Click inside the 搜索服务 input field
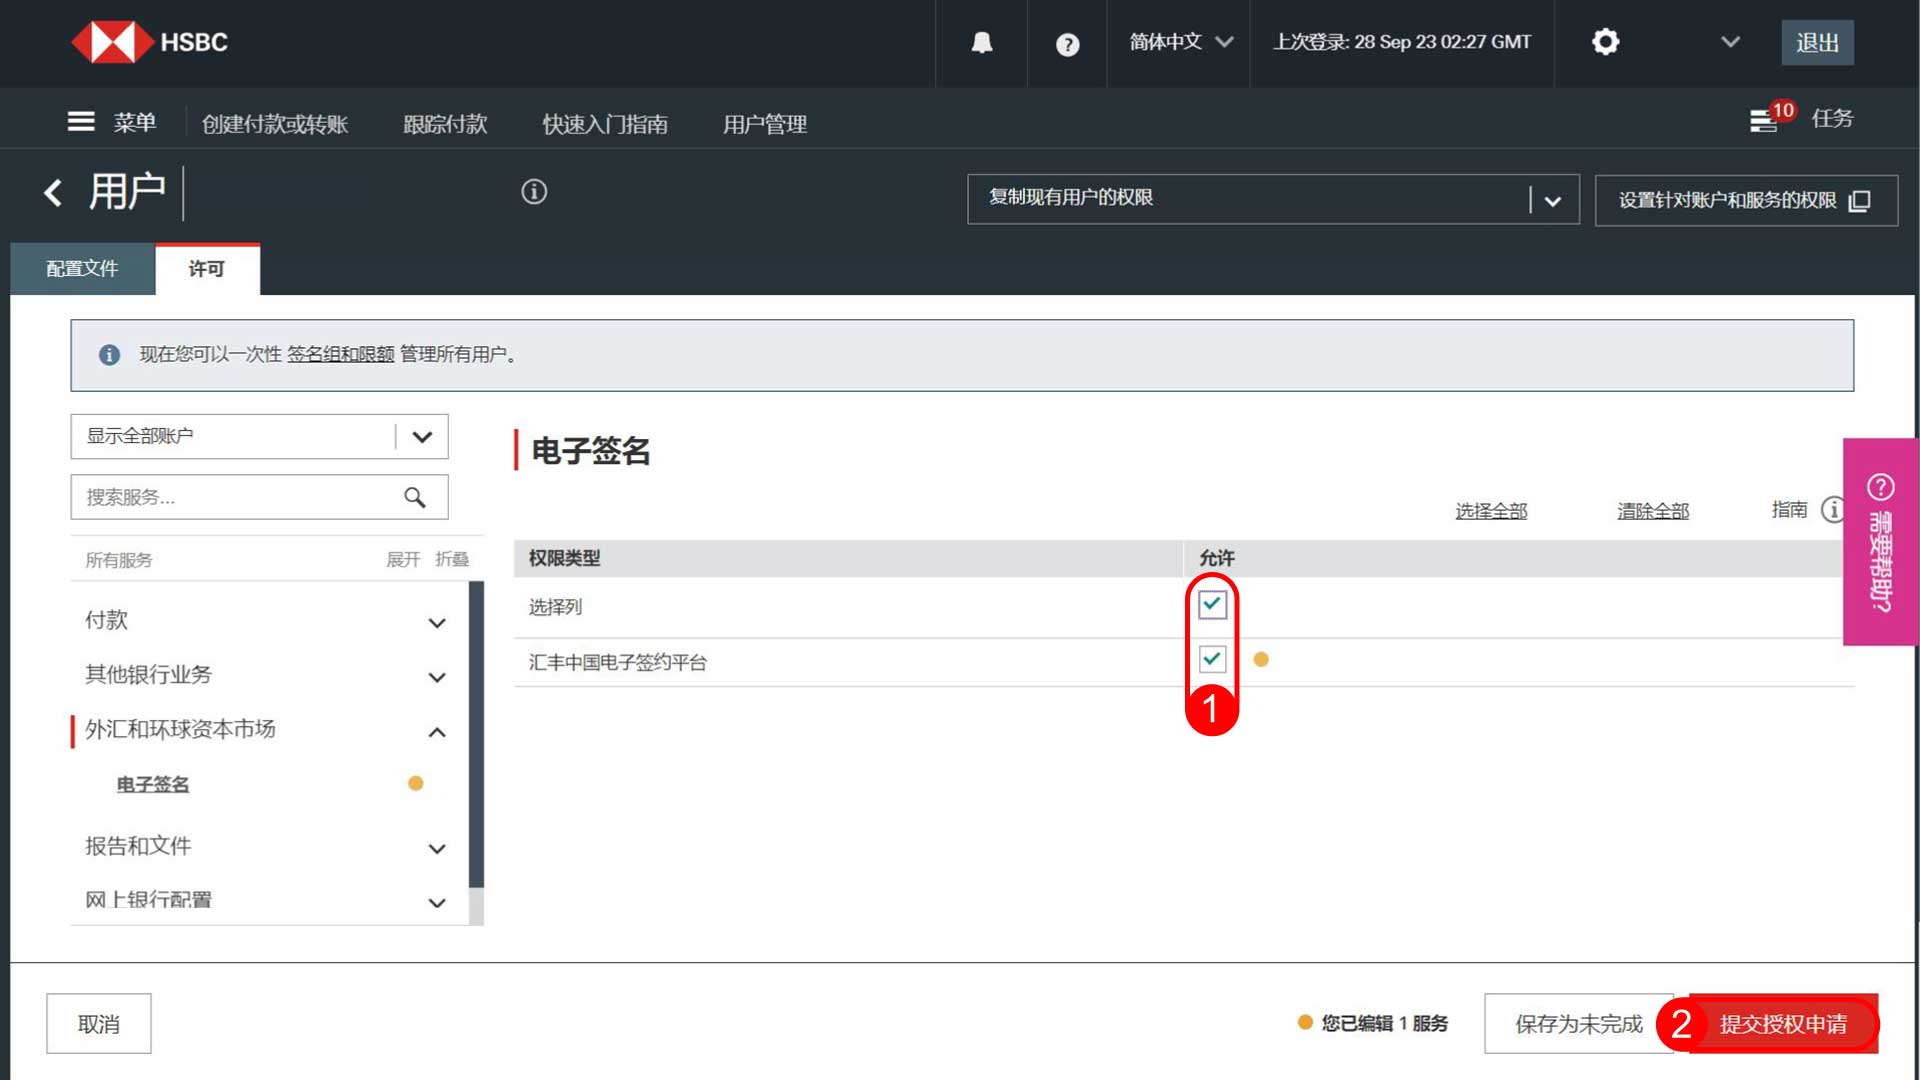The width and height of the screenshot is (1920, 1080). point(230,497)
